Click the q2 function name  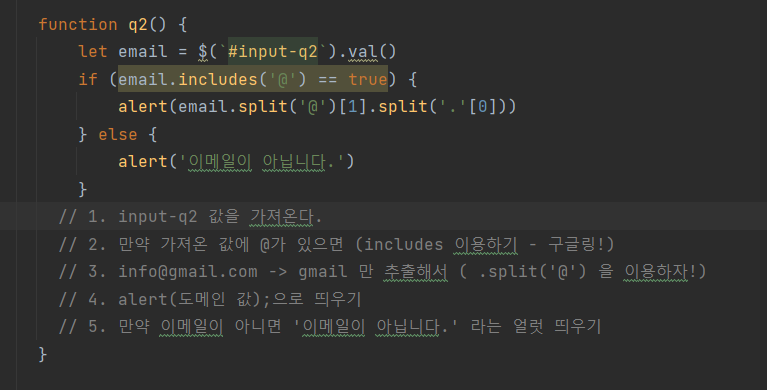[x=138, y=24]
